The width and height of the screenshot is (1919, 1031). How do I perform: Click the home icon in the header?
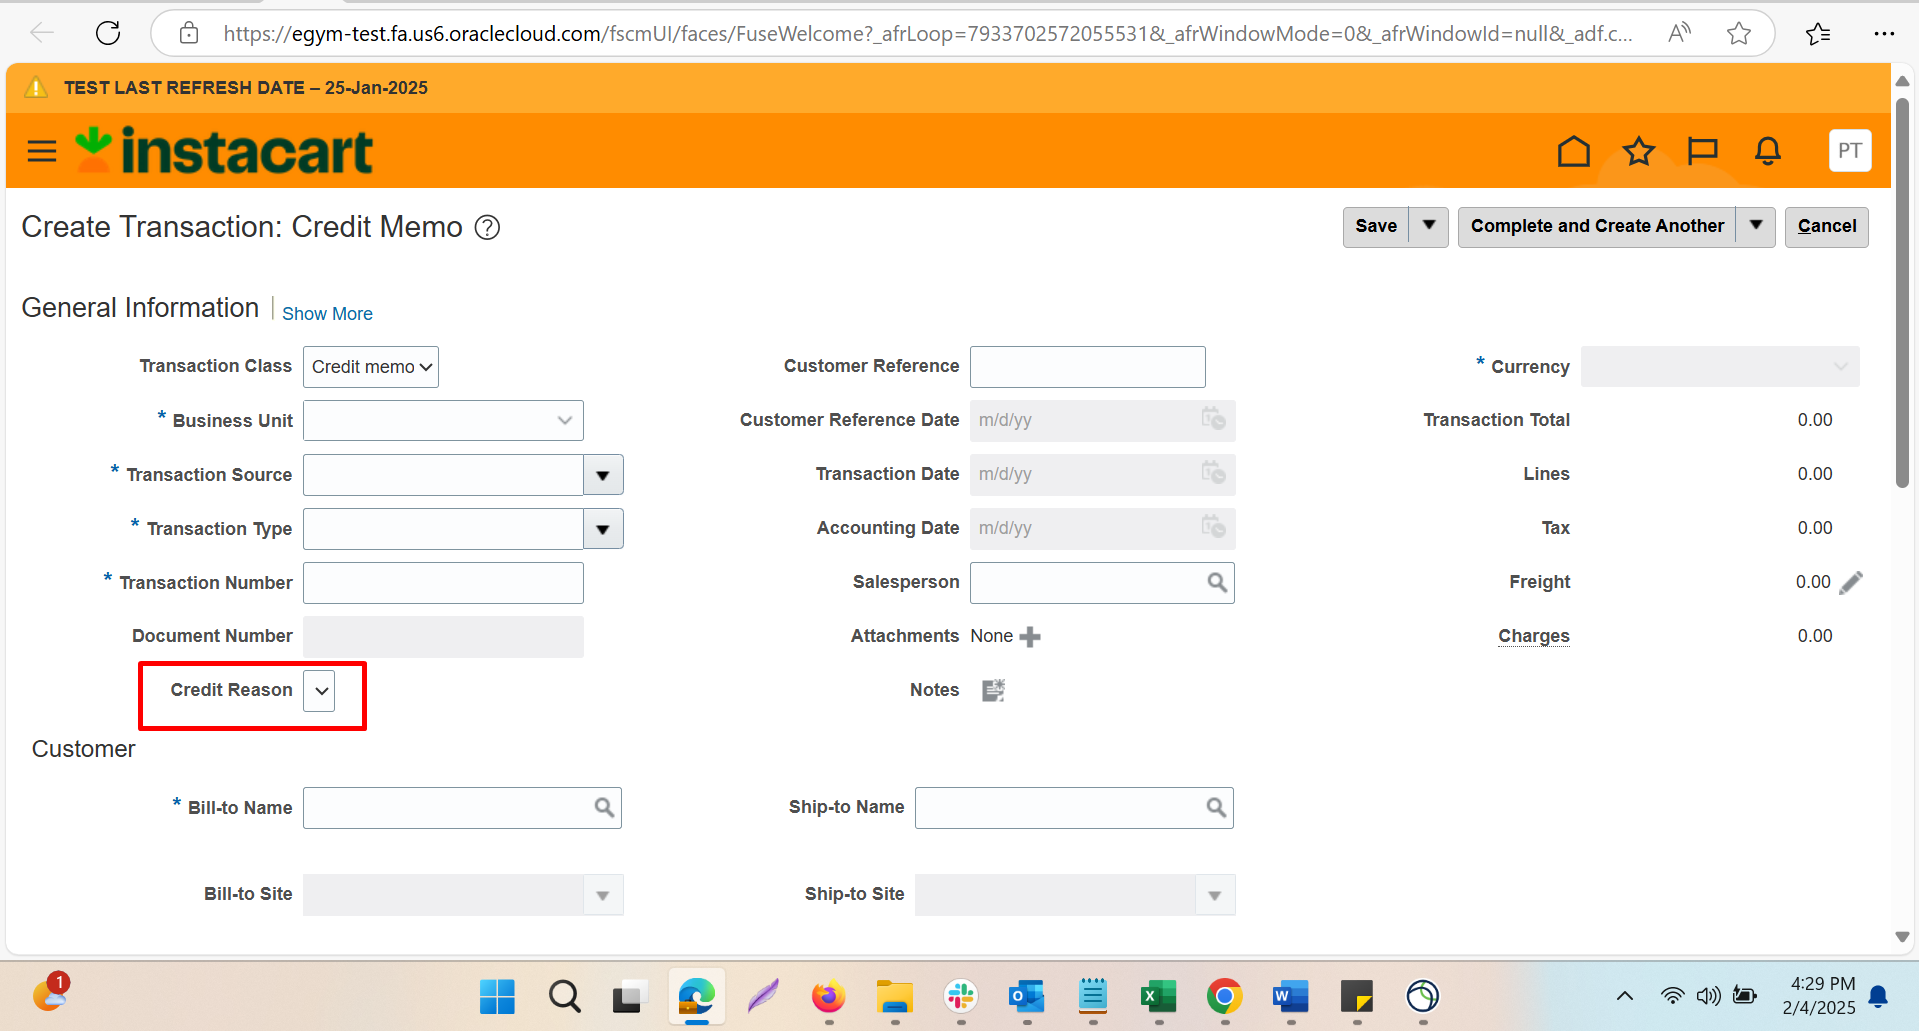pos(1572,151)
